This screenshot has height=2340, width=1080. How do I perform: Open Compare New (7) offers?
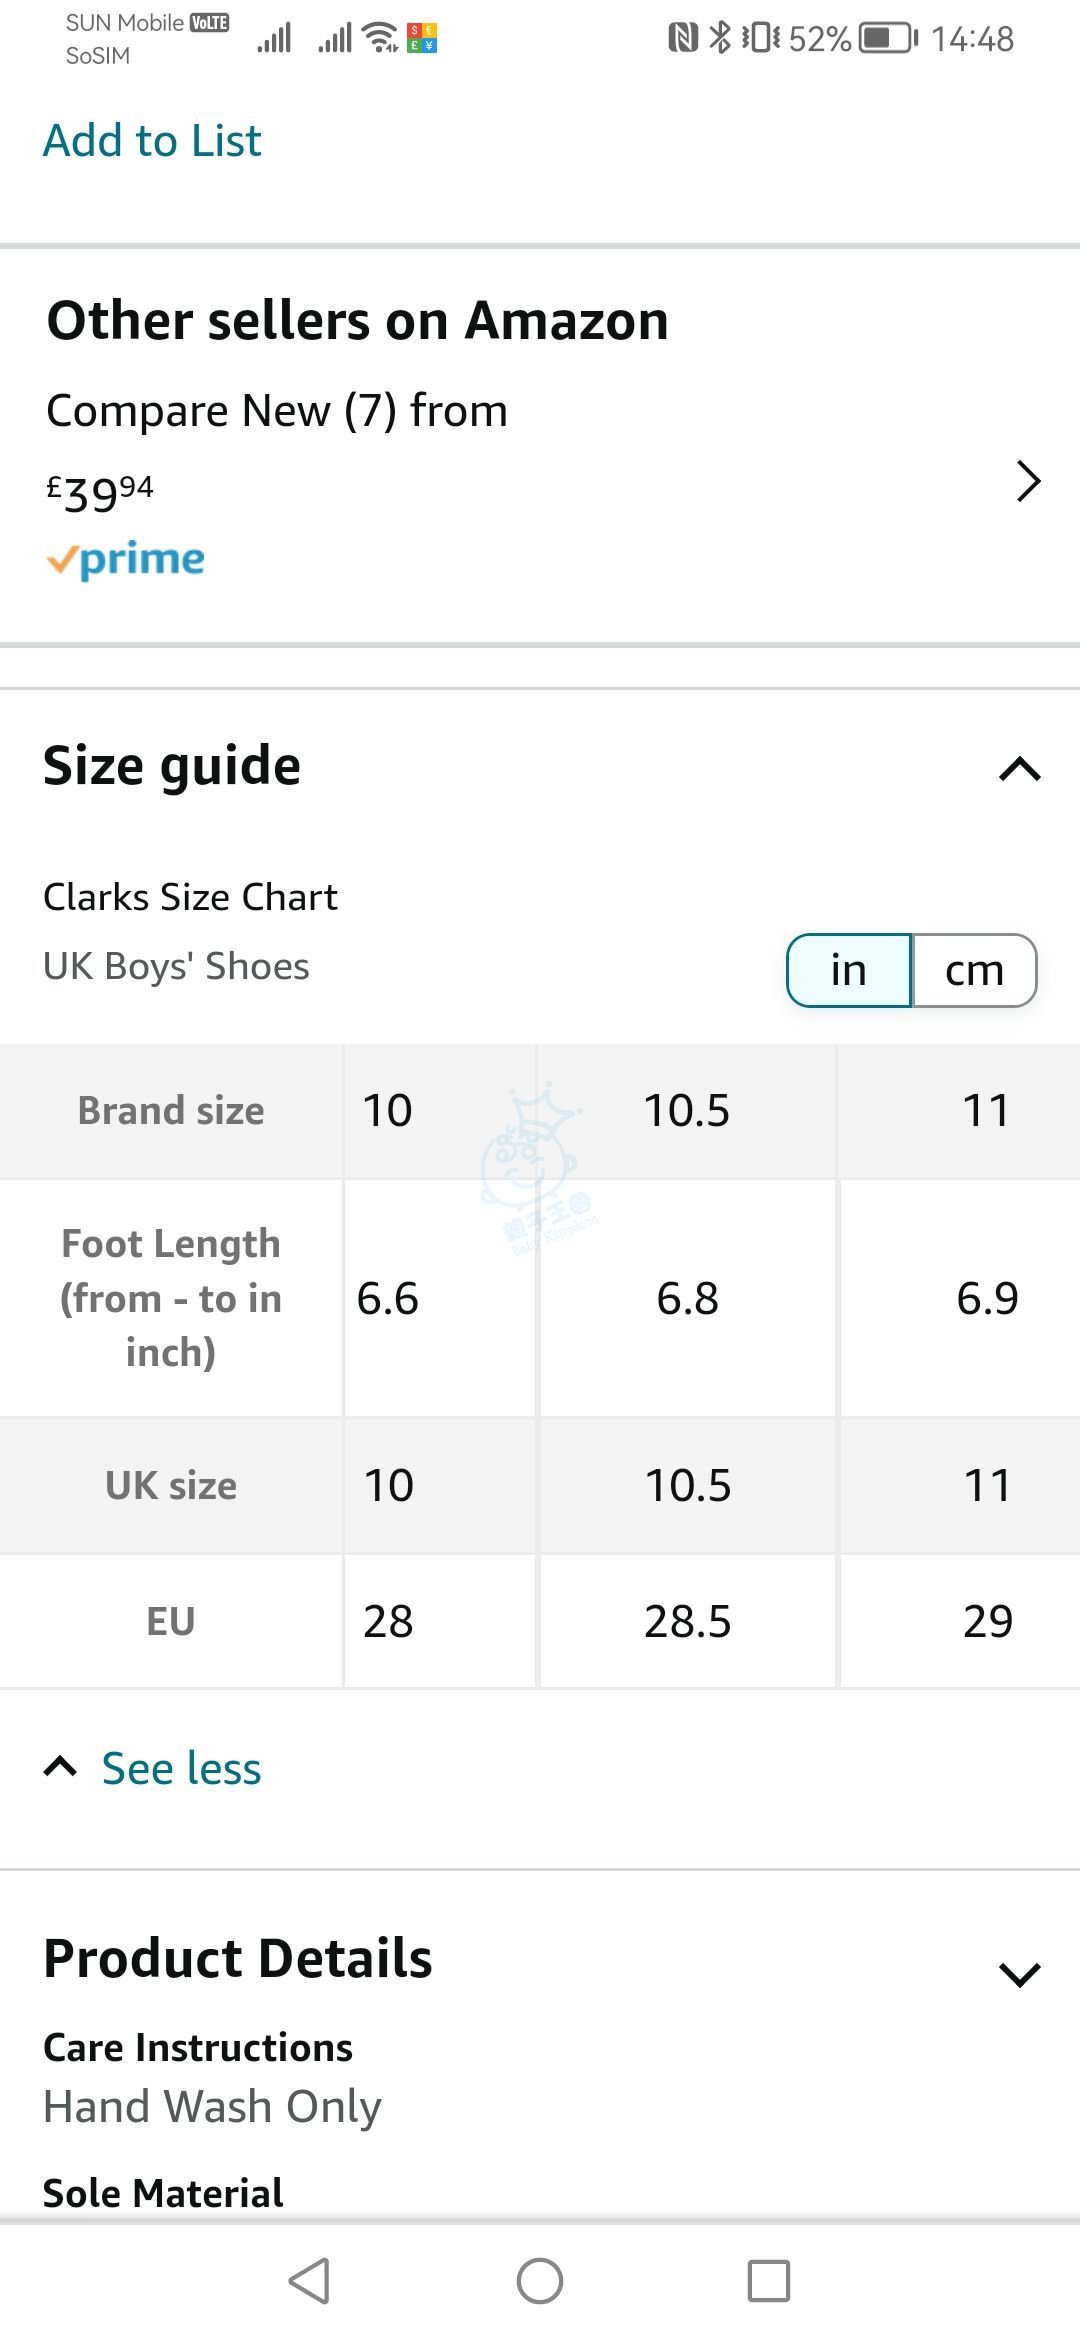point(277,411)
